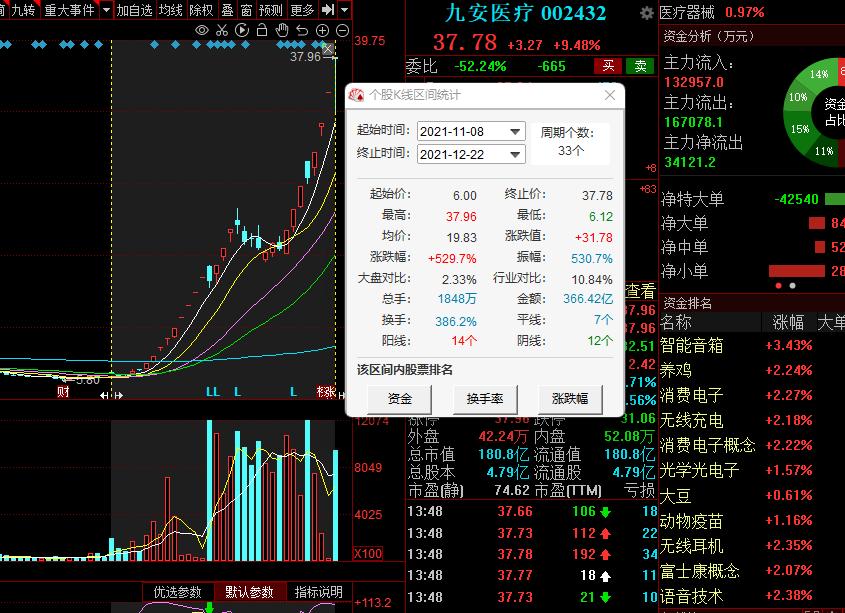Select the hand pan tool on chart toolbar
Screen dimensions: 845x613
coord(282,32)
